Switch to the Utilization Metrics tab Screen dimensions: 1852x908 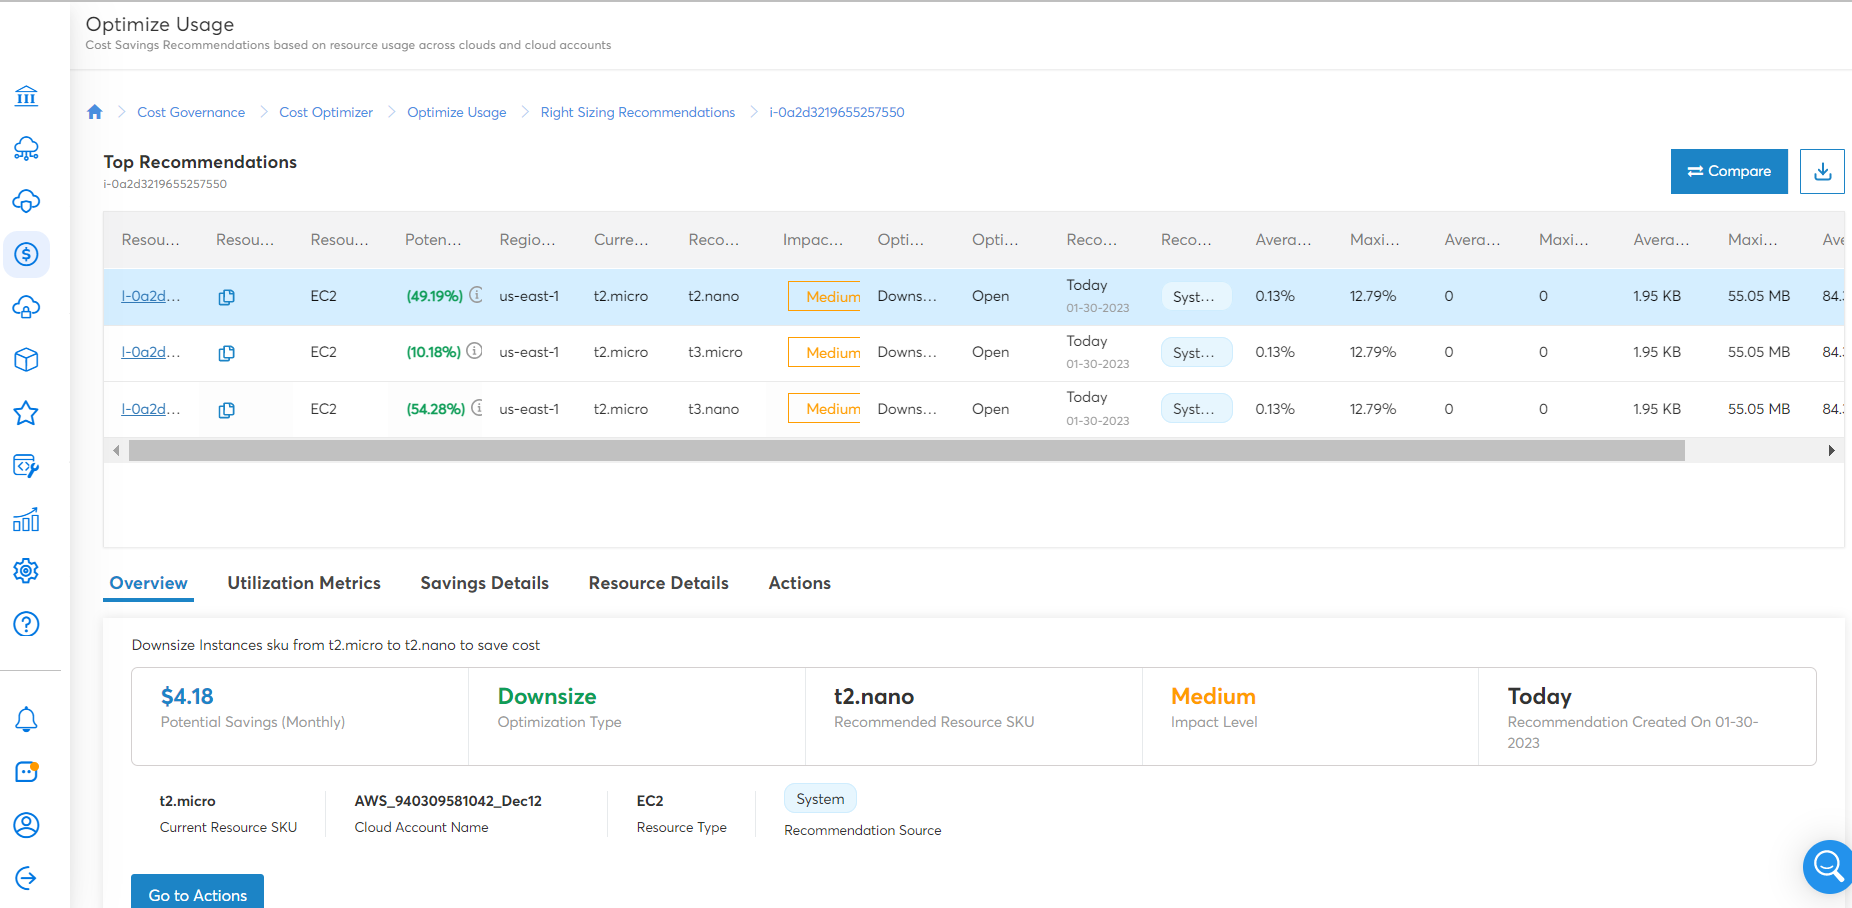[304, 583]
